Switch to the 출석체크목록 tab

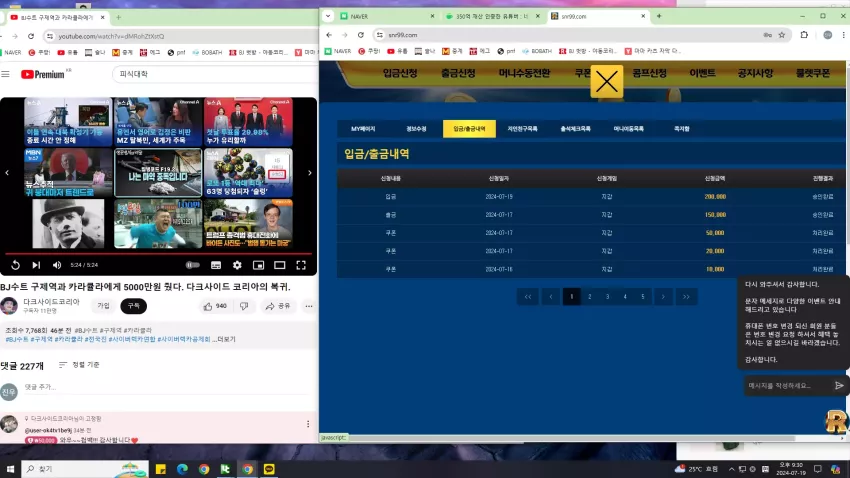(x=576, y=129)
